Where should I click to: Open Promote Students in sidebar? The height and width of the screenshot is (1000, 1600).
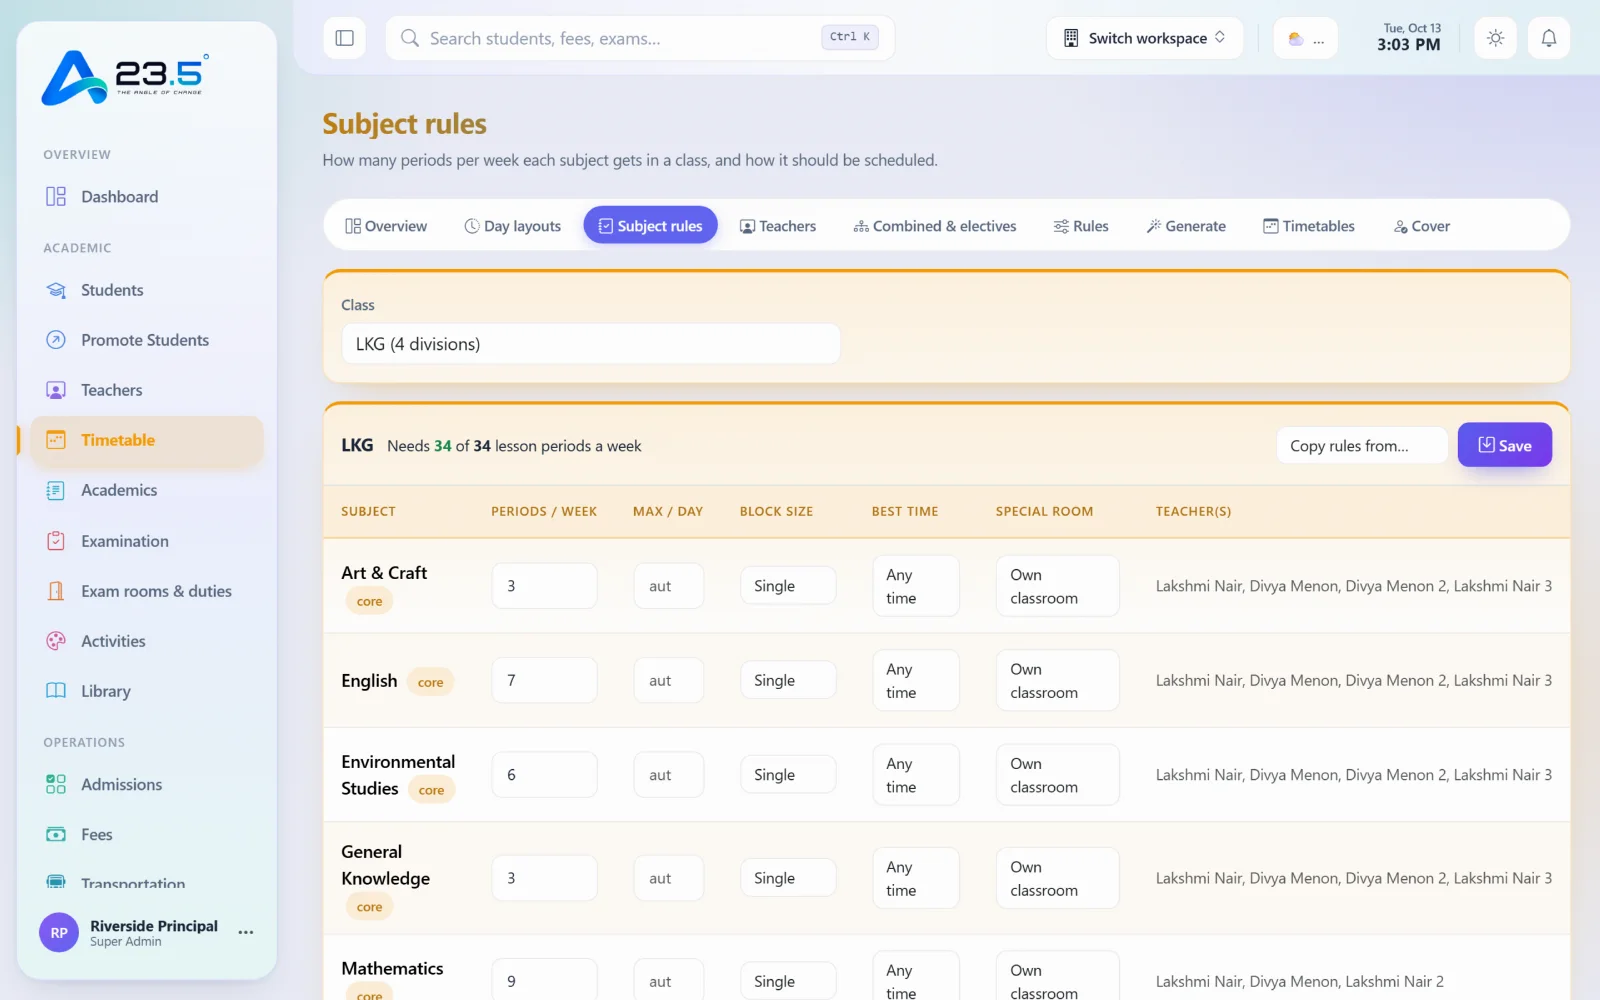[147, 340]
